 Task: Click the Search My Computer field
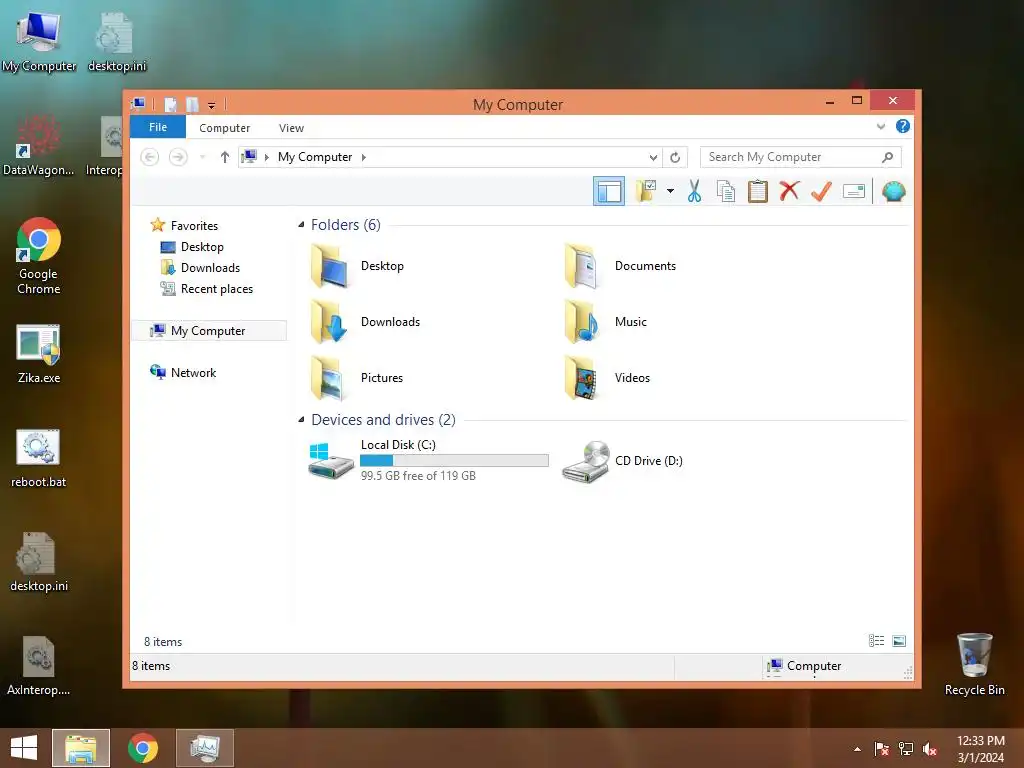click(801, 157)
